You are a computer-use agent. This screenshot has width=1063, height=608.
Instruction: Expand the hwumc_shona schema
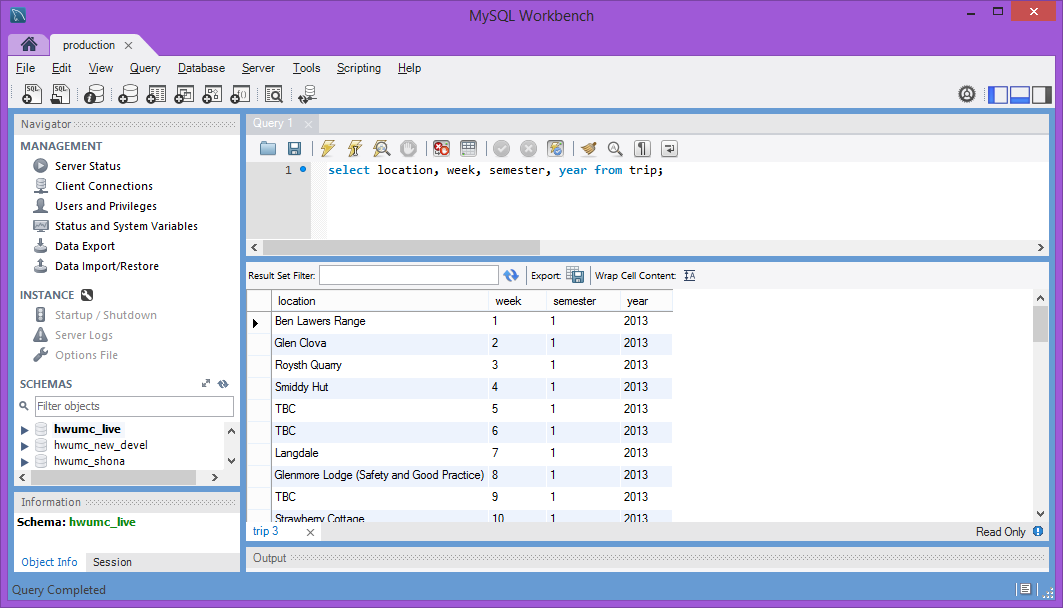click(24, 462)
